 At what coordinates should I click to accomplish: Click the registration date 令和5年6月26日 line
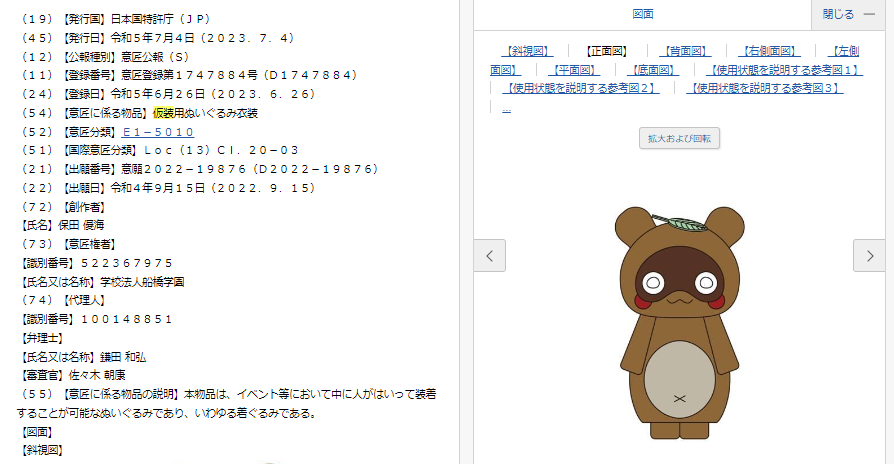click(168, 94)
